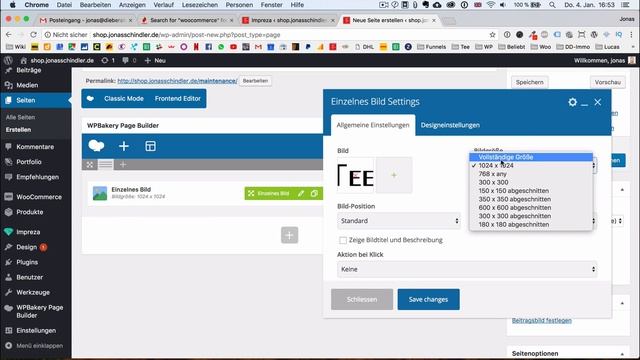The height and width of the screenshot is (360, 640).
Task: Choose 150 x 150 abgeschnitten option
Action: (x=531, y=191)
